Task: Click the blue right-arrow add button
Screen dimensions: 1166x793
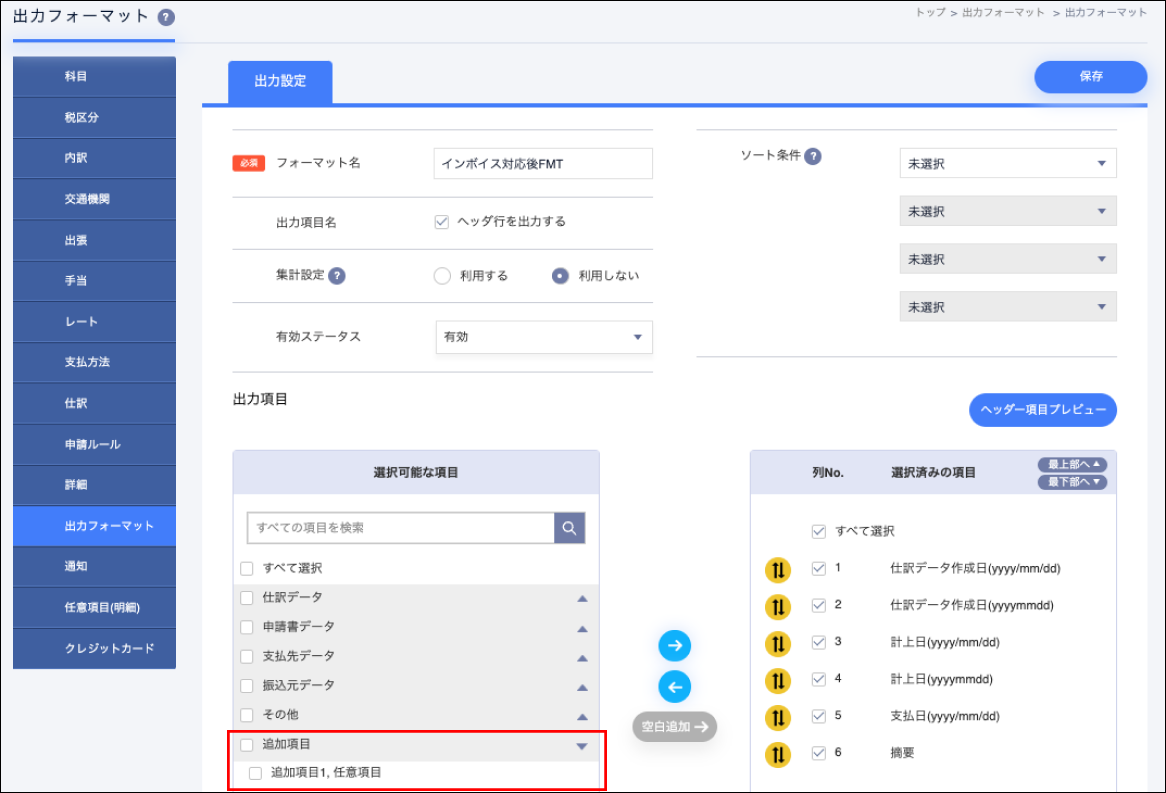Action: (675, 646)
